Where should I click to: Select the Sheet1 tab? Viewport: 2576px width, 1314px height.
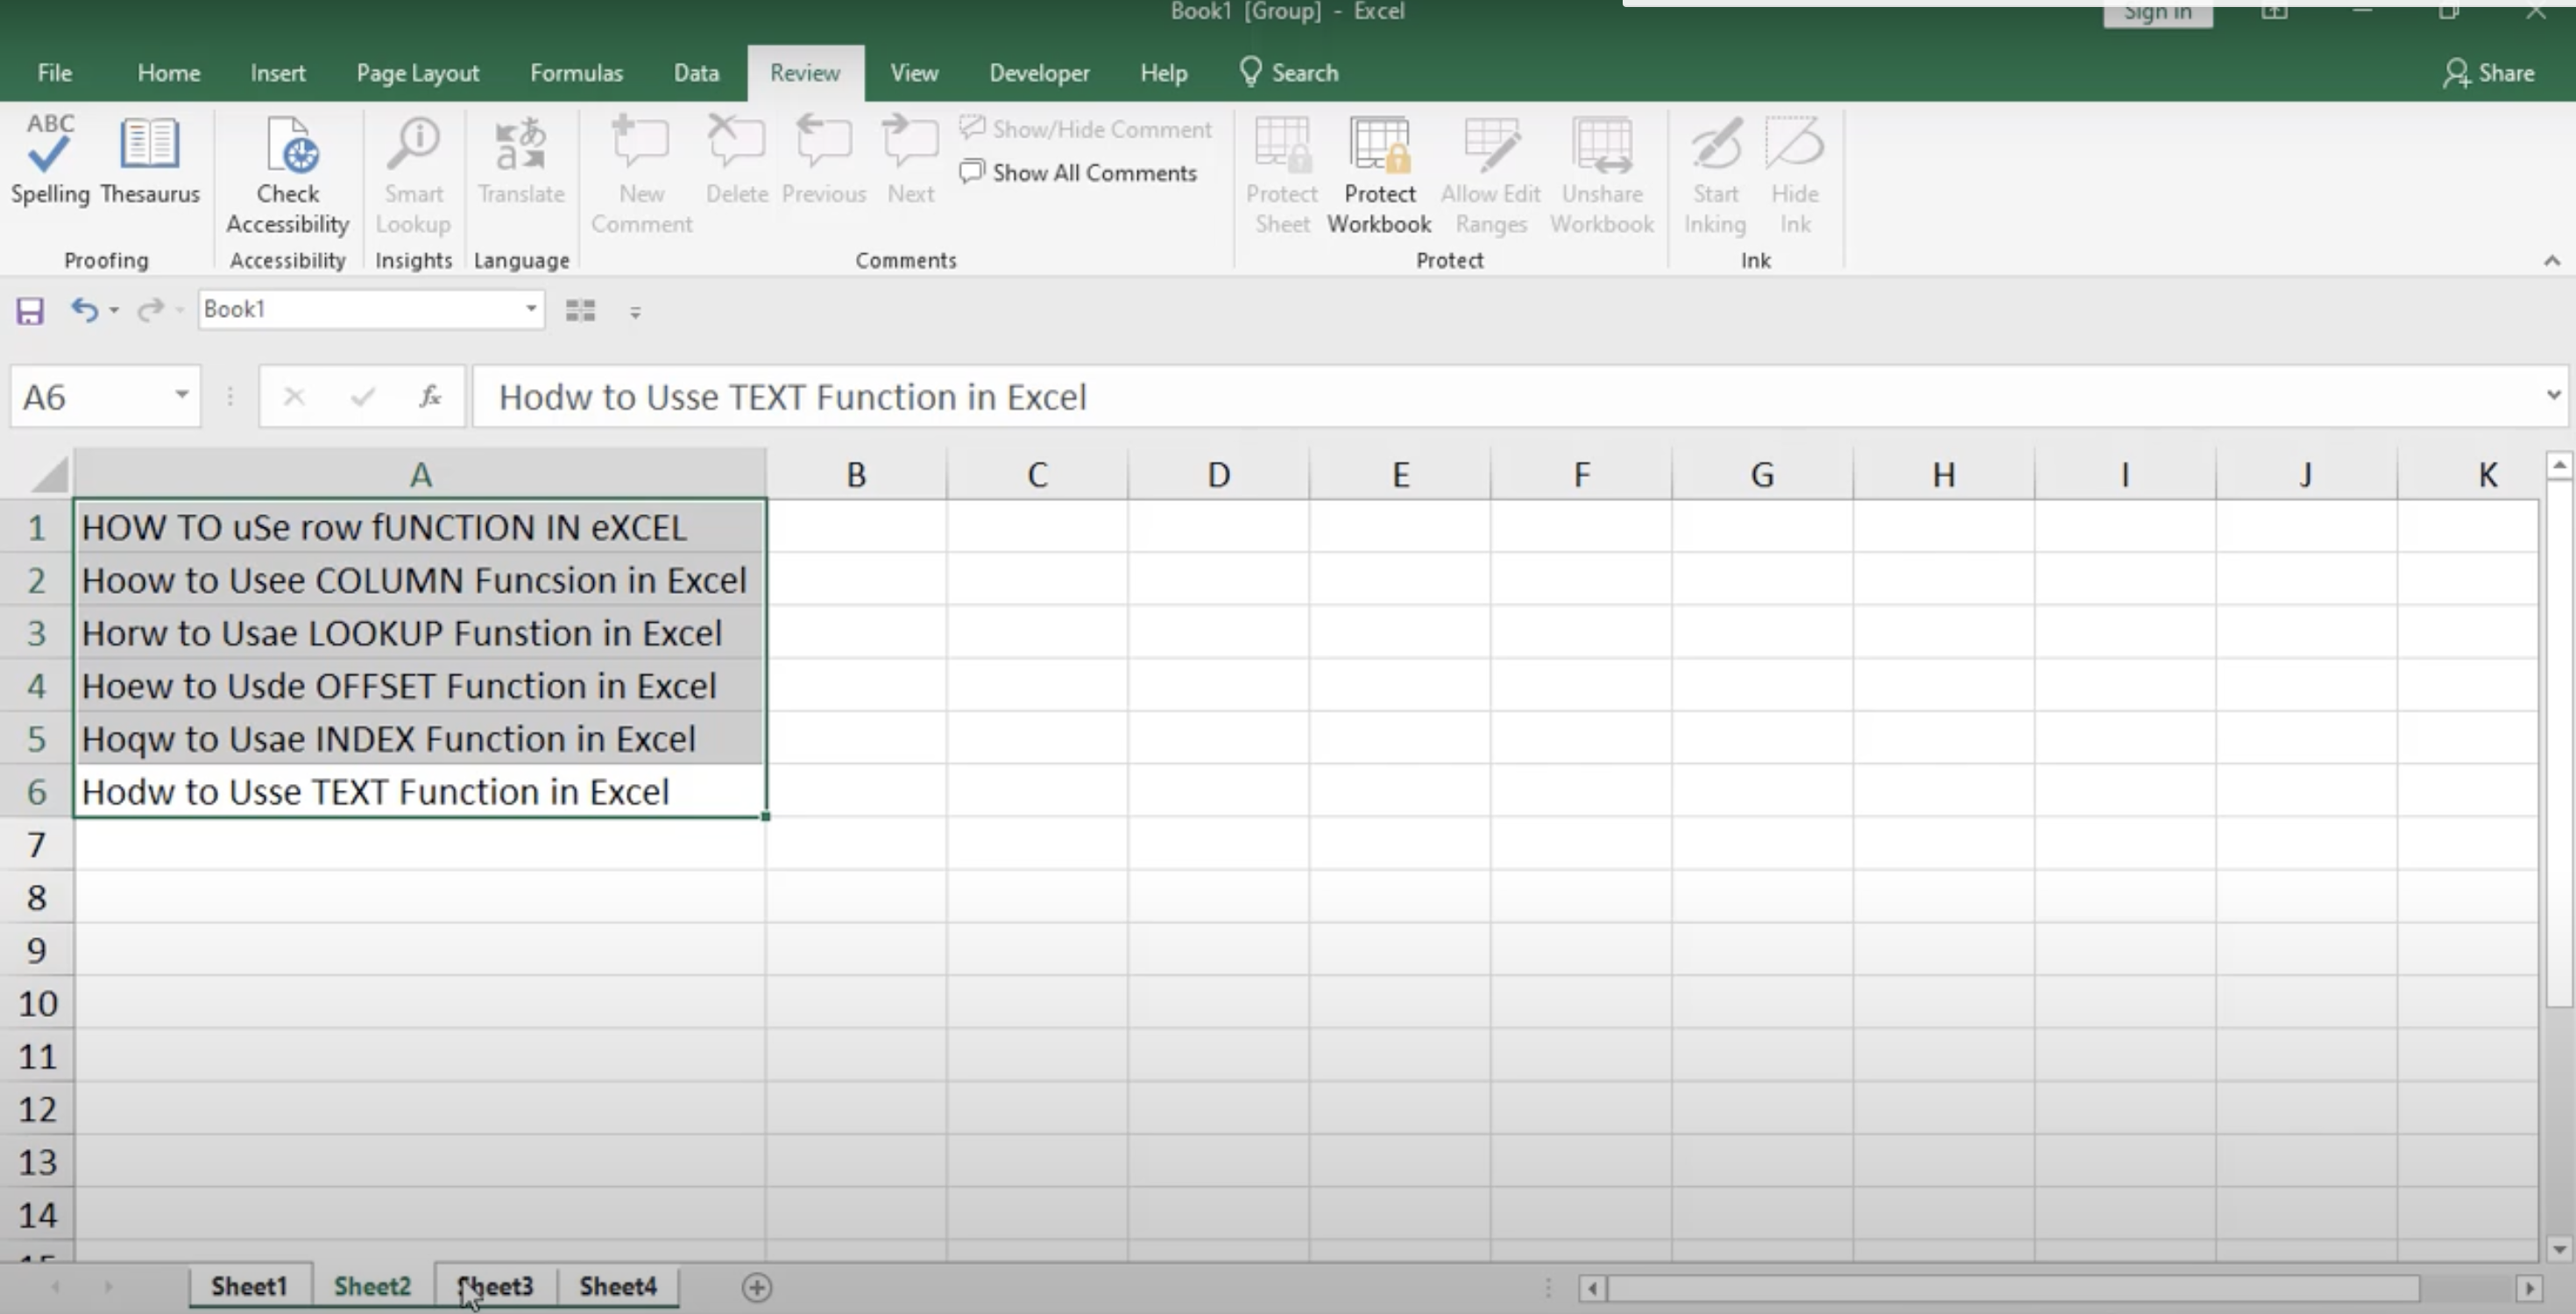click(249, 1286)
